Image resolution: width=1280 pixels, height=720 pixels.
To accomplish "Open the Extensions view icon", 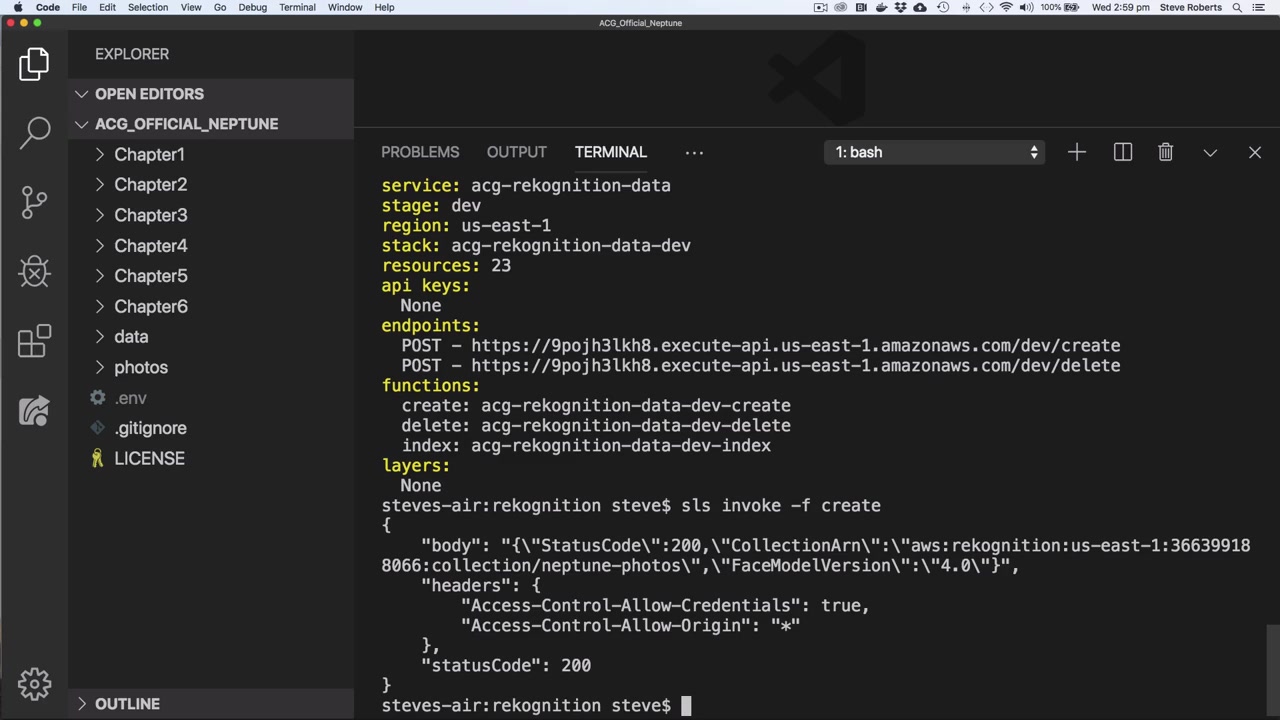I will click(x=34, y=341).
